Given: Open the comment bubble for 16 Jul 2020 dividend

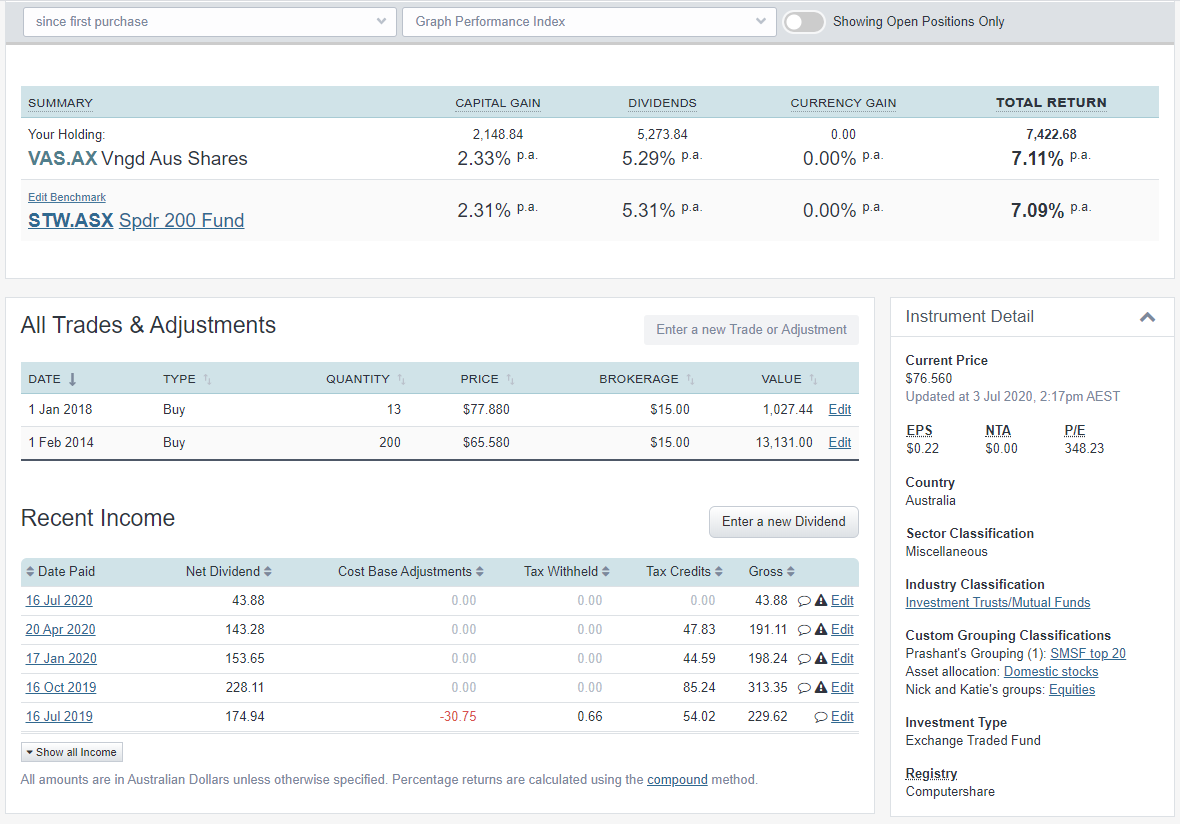Looking at the screenshot, I should 805,600.
